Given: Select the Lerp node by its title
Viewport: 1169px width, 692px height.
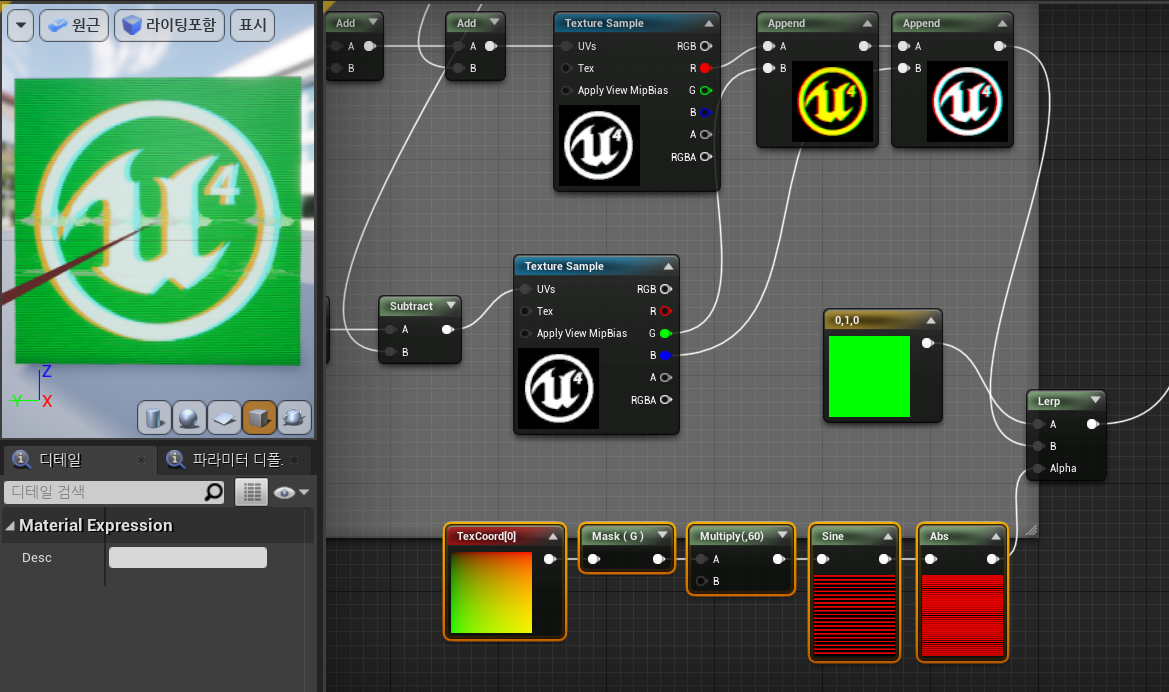Looking at the screenshot, I should (1048, 401).
